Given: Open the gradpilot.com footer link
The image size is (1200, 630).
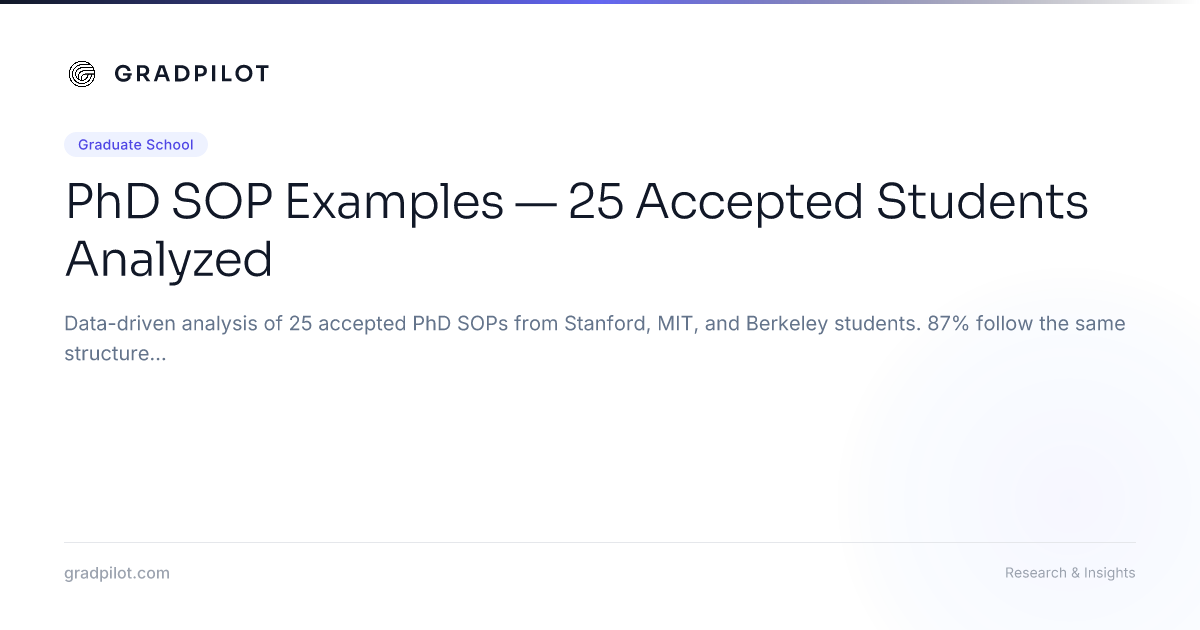Looking at the screenshot, I should (x=117, y=573).
